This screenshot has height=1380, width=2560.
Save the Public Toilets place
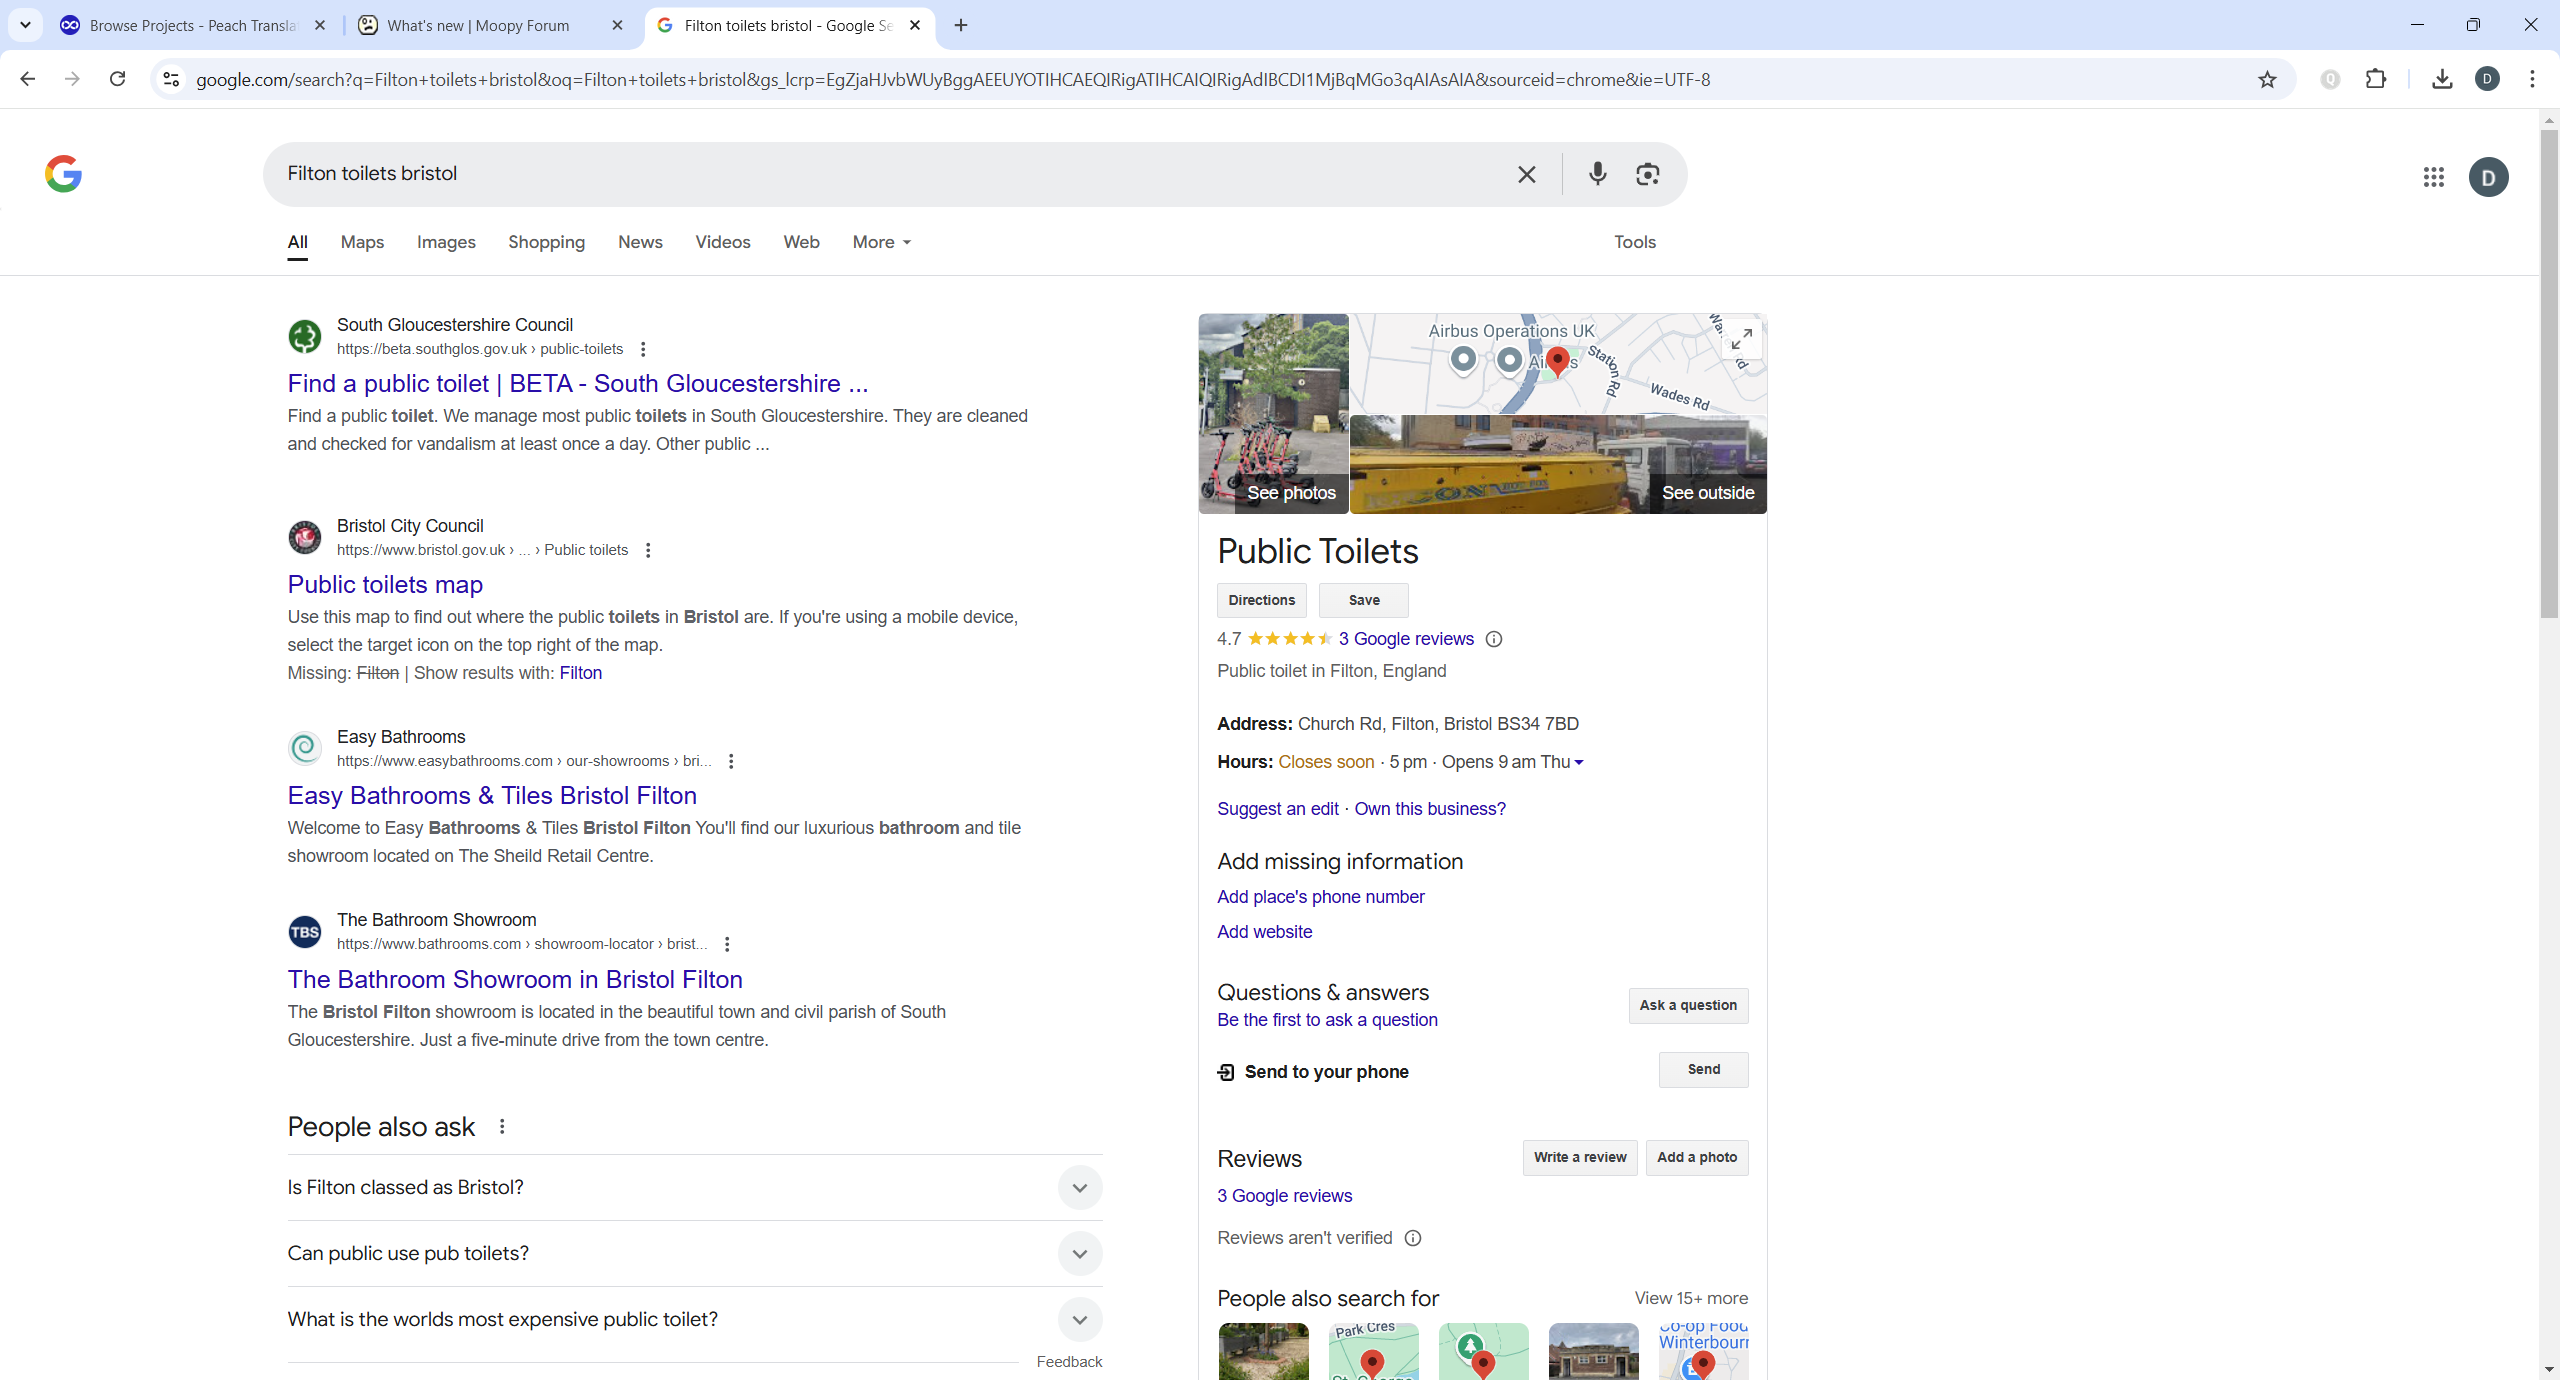click(x=1364, y=600)
